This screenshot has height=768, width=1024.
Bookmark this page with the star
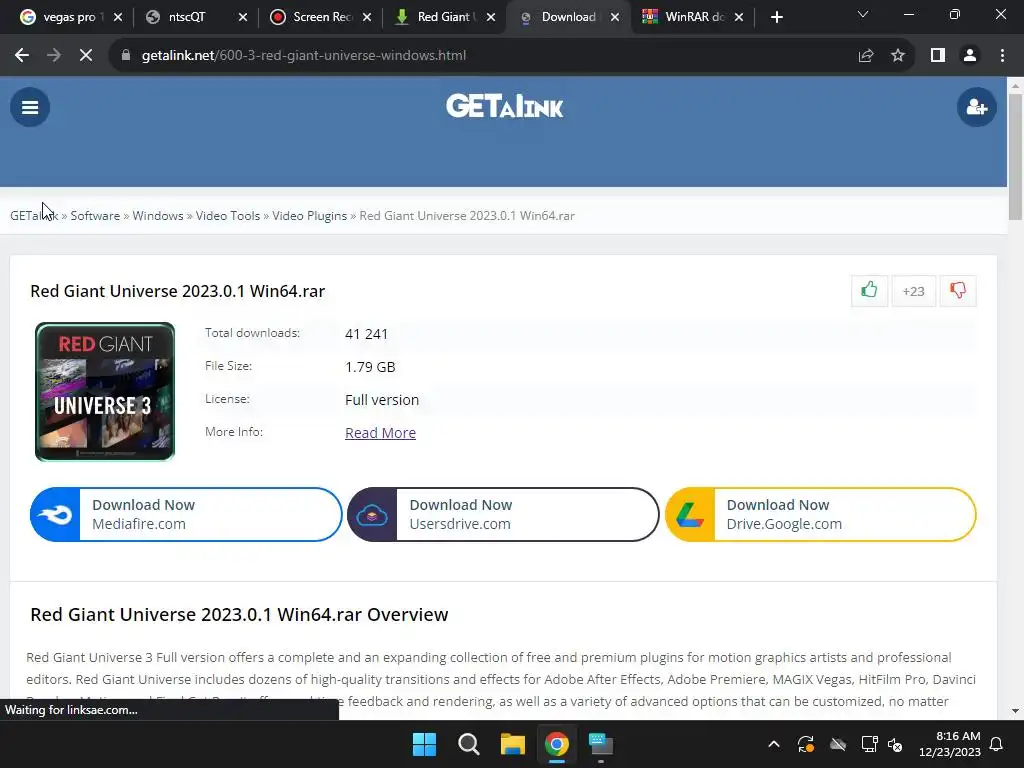tap(898, 56)
